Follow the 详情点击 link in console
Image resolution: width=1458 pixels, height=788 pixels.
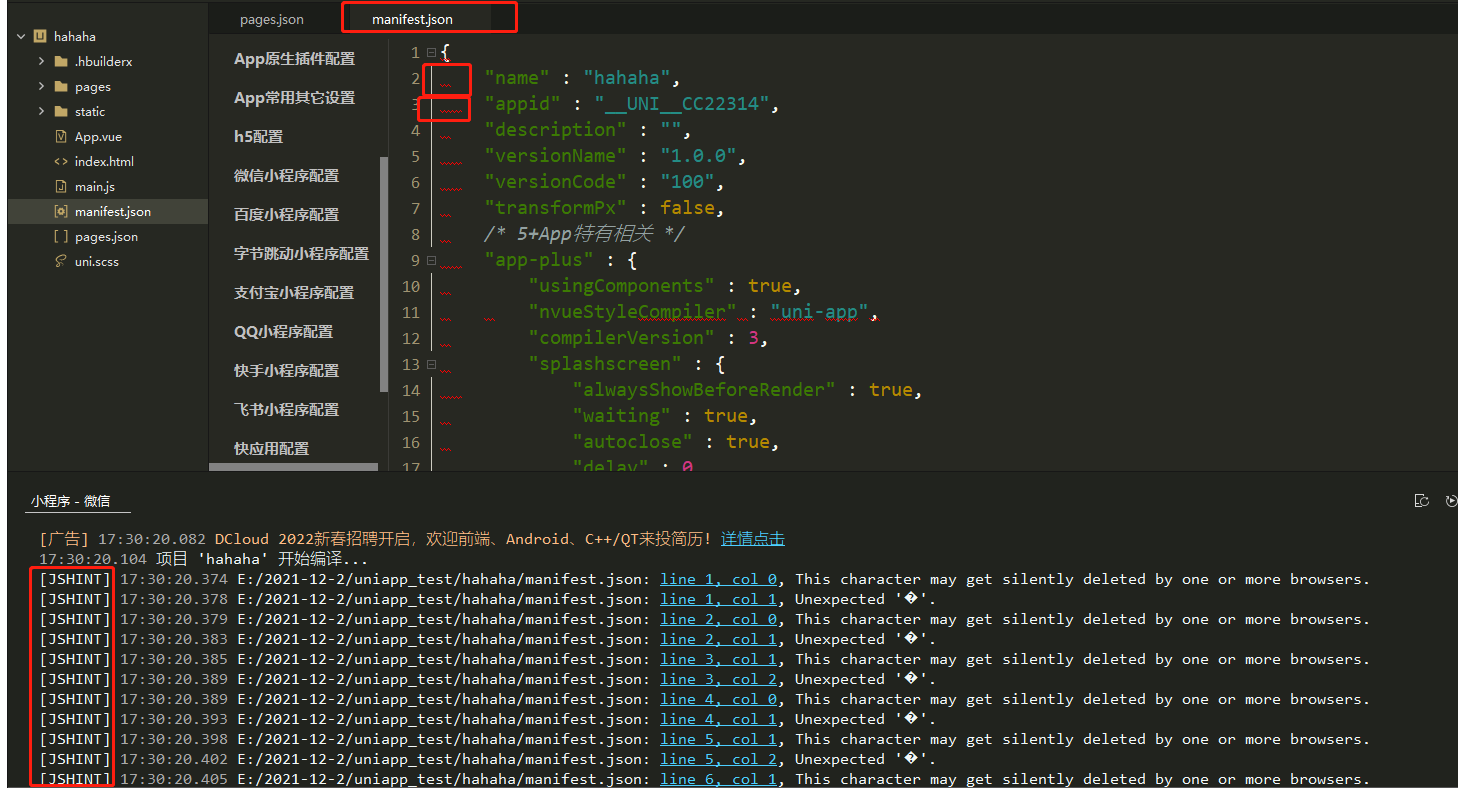click(752, 539)
